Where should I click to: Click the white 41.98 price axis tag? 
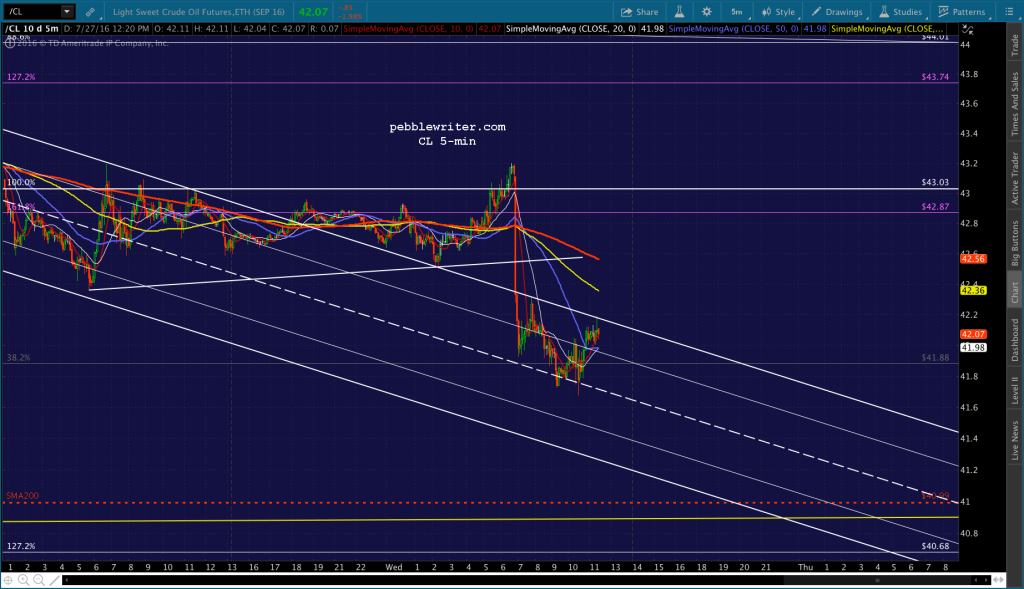pyautogui.click(x=973, y=347)
